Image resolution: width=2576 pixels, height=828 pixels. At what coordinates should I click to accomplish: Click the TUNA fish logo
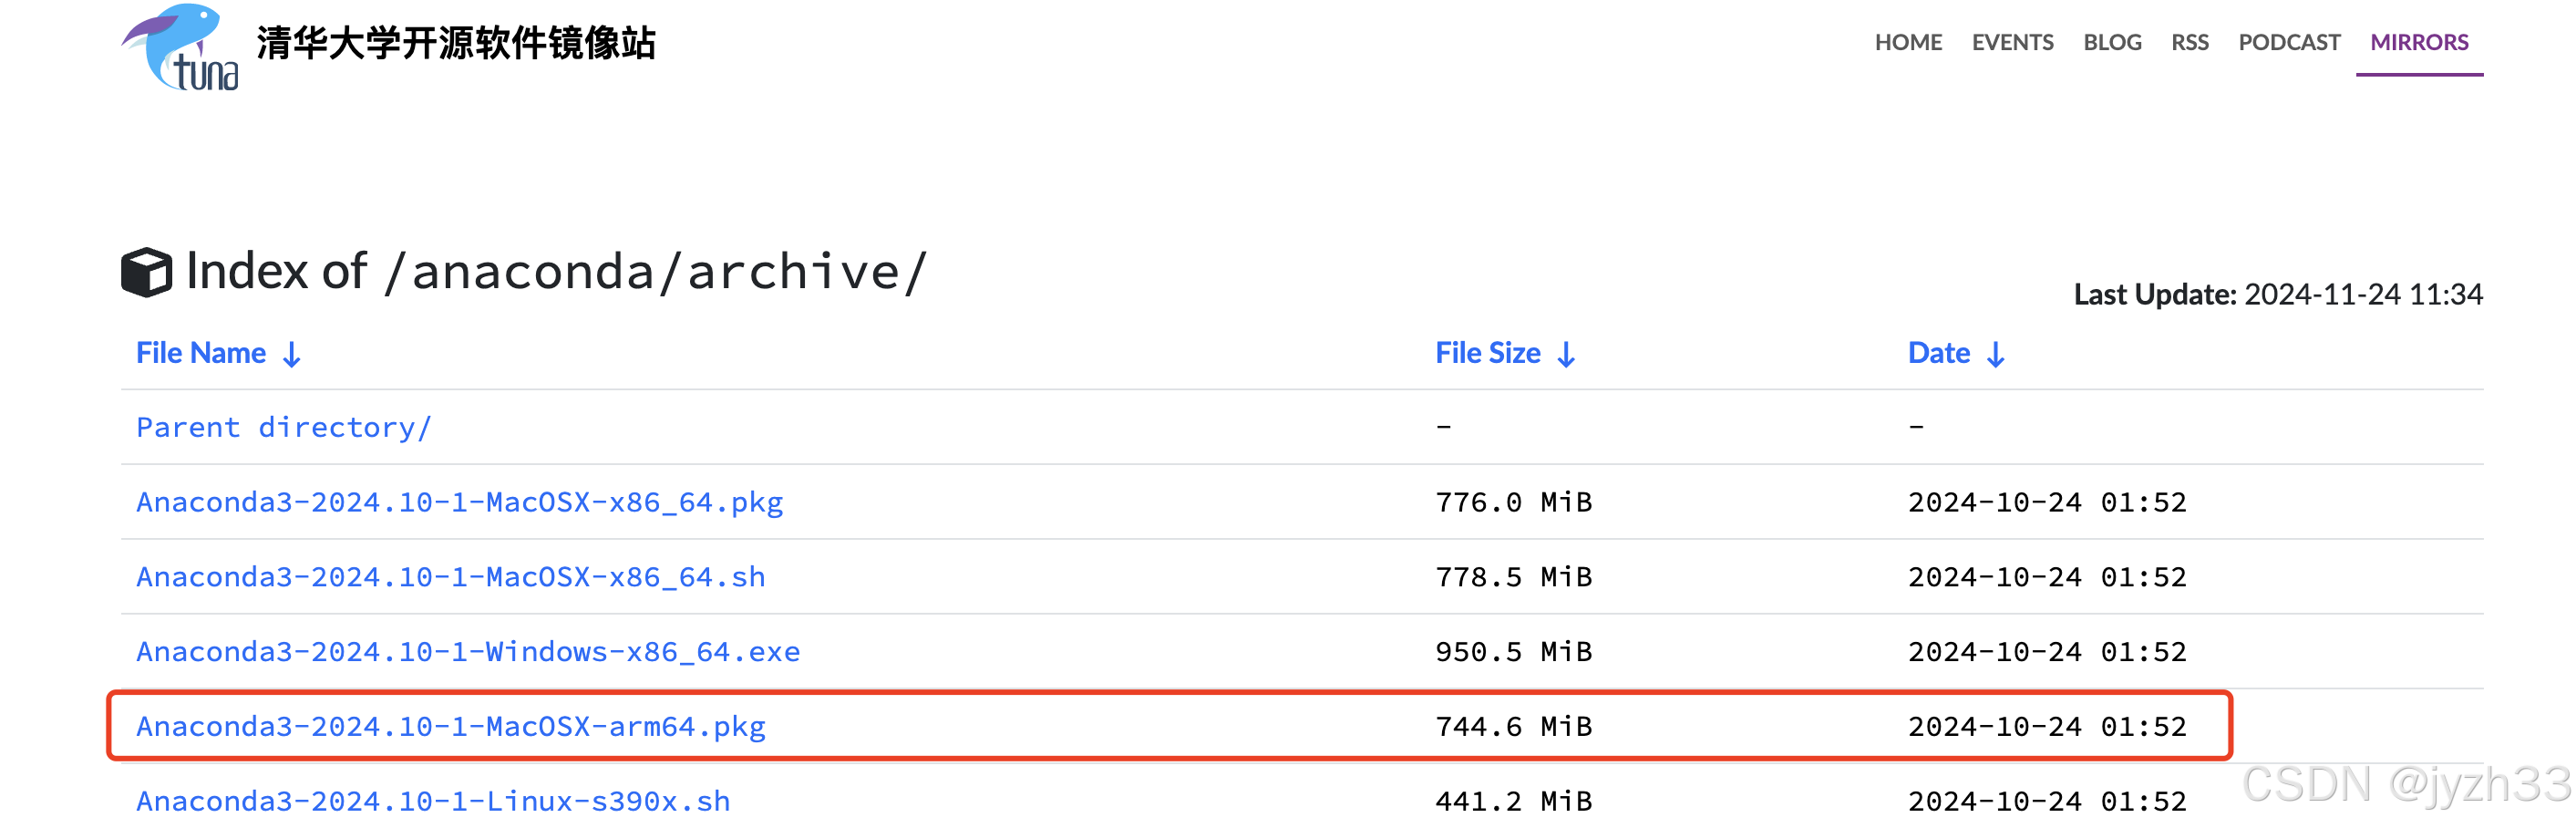[x=181, y=46]
